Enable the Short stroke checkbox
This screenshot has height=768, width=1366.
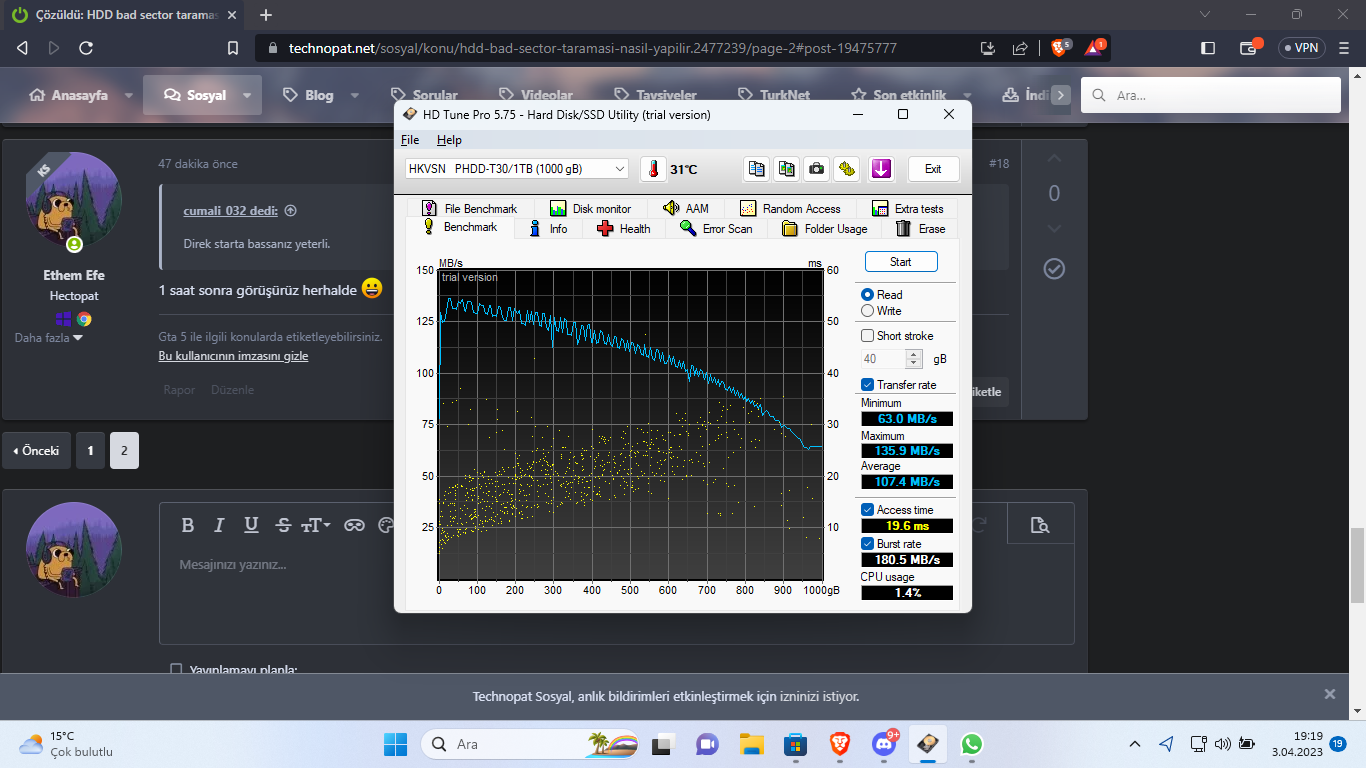click(868, 336)
